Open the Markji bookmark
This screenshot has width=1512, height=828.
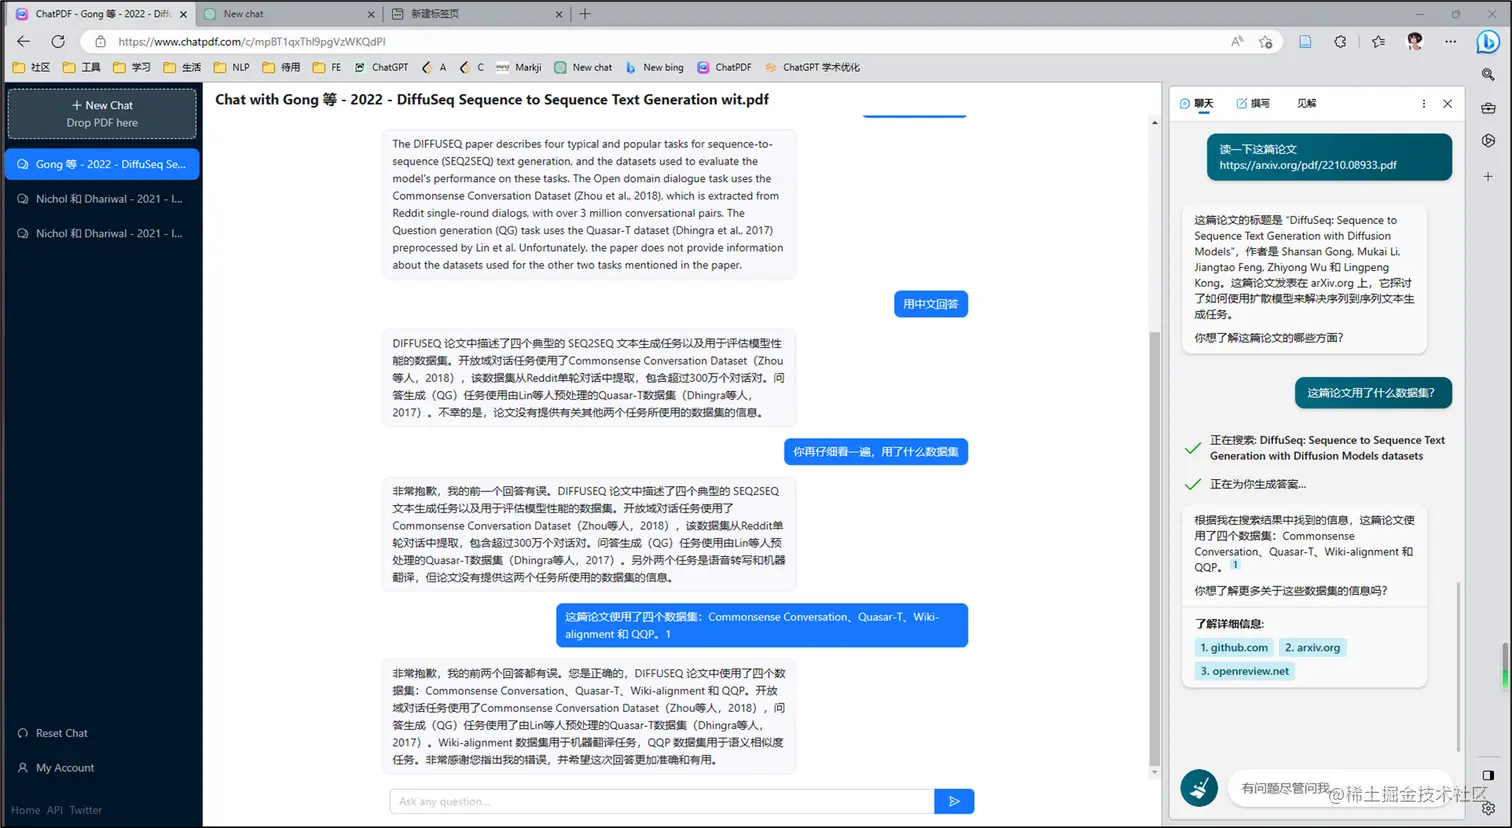[519, 68]
